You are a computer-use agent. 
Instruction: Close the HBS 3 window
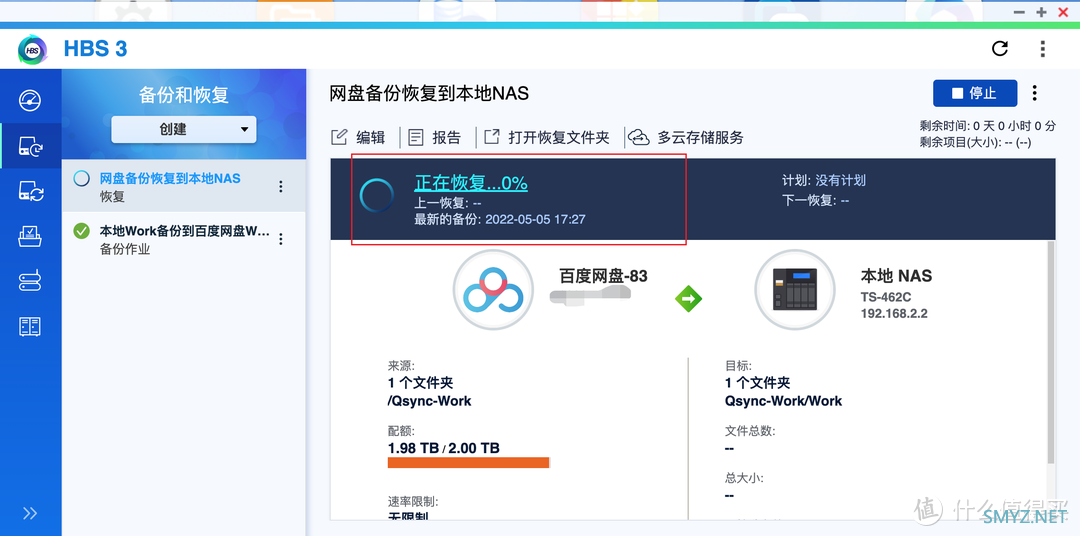[1062, 12]
